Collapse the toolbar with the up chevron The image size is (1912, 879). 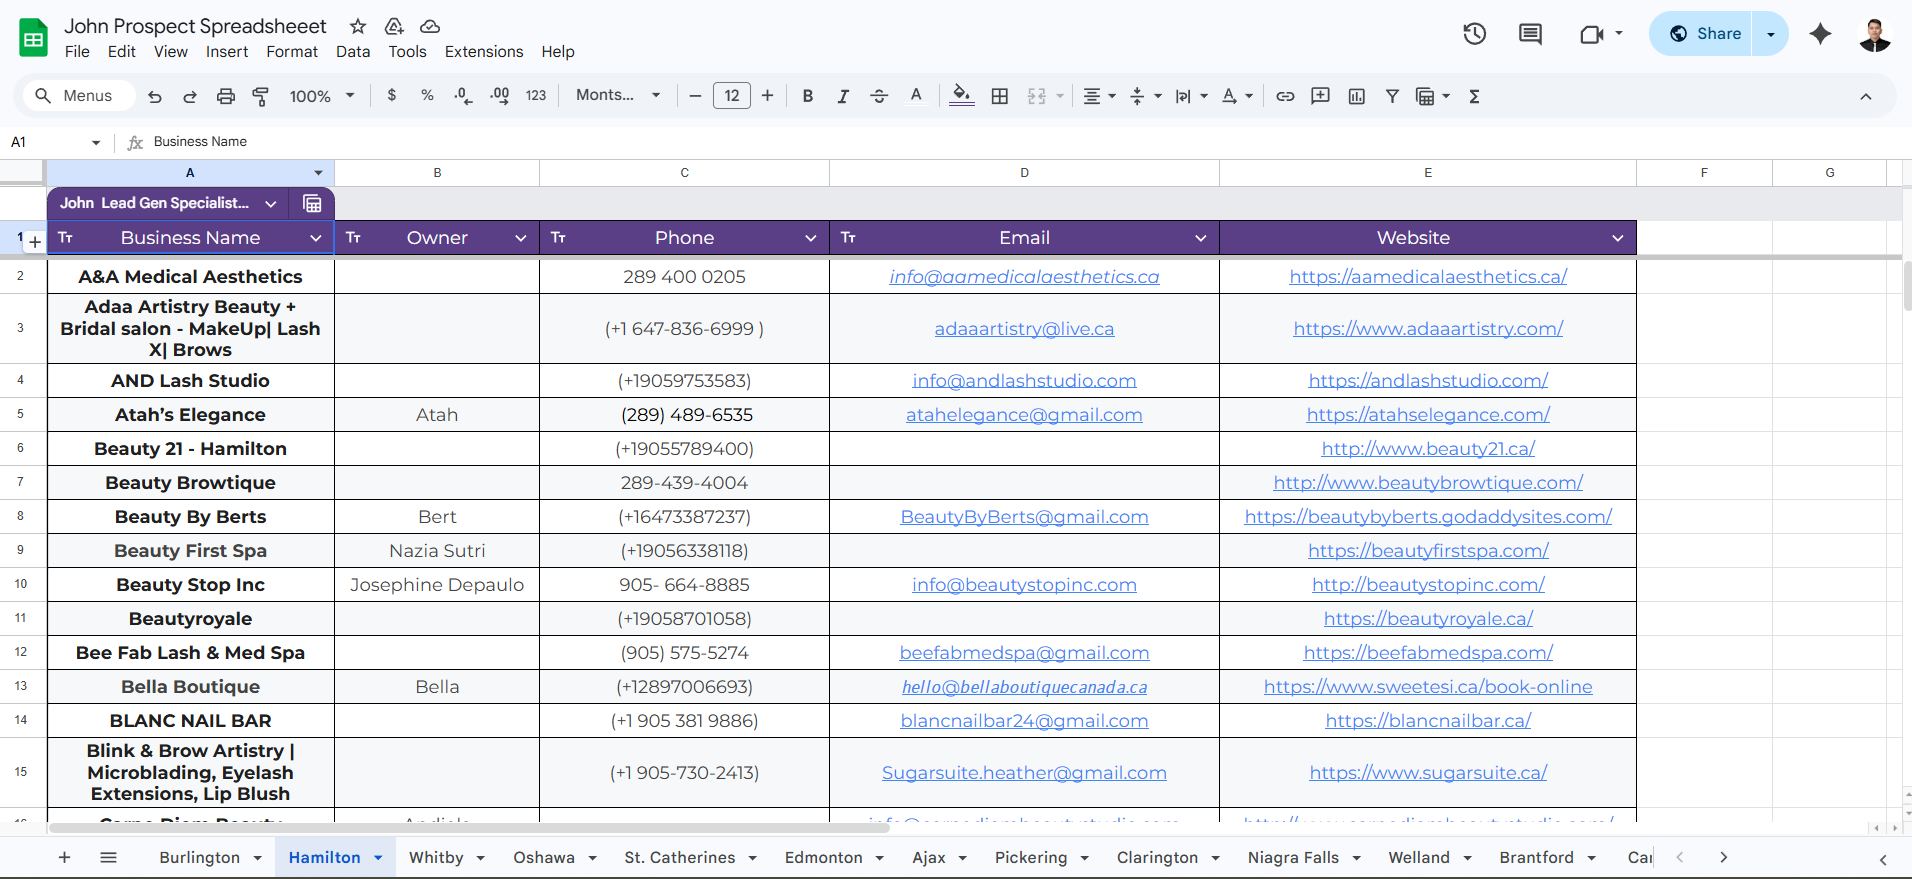point(1866,96)
